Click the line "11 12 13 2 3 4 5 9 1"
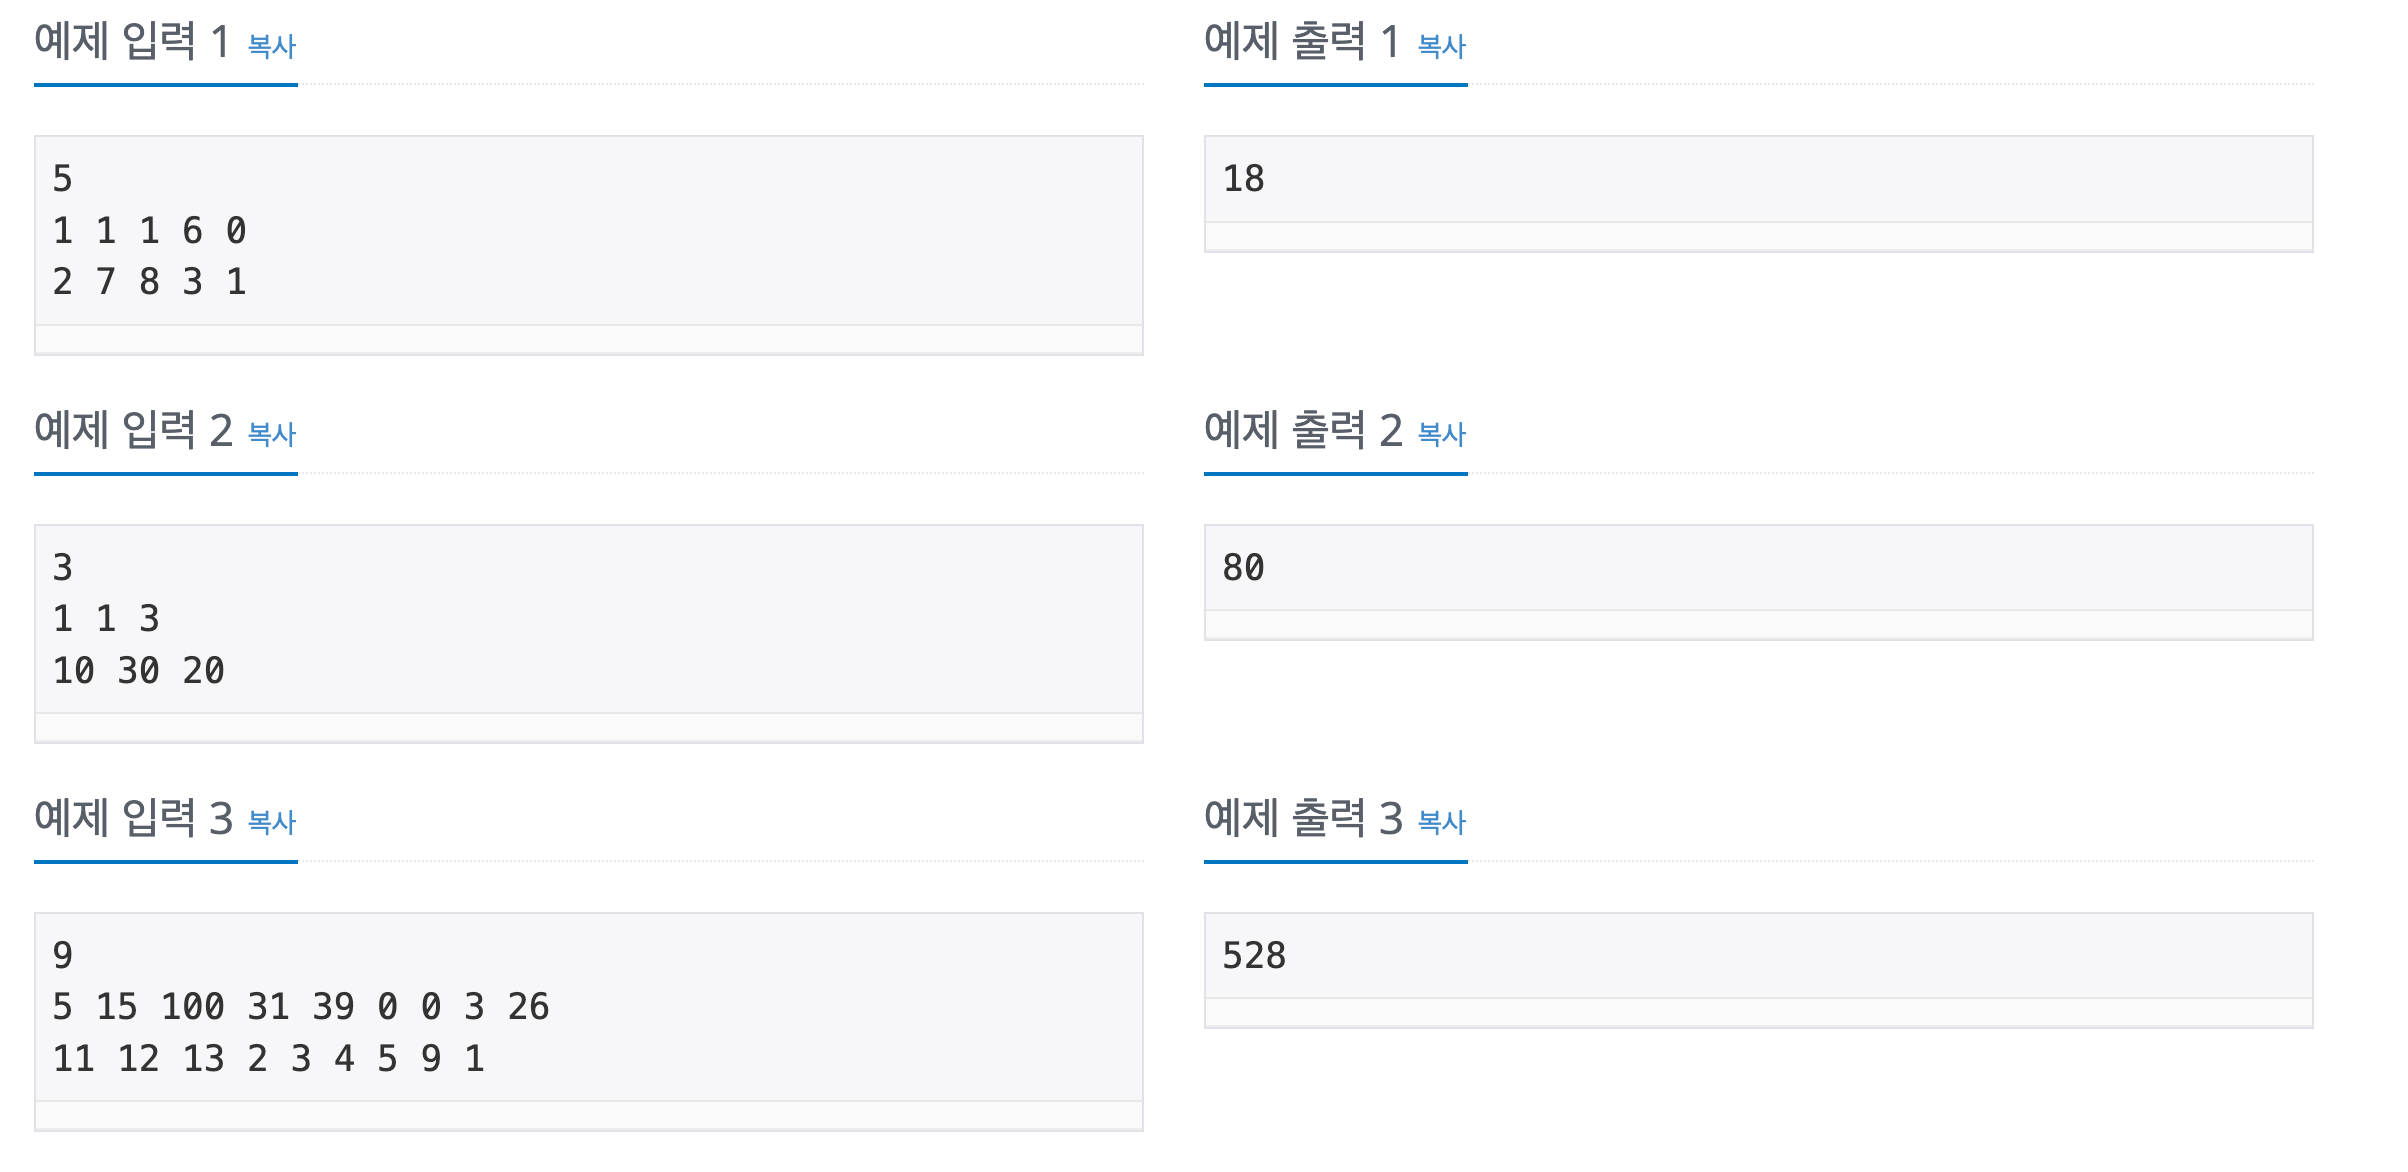2408x1172 pixels. coord(269,1059)
